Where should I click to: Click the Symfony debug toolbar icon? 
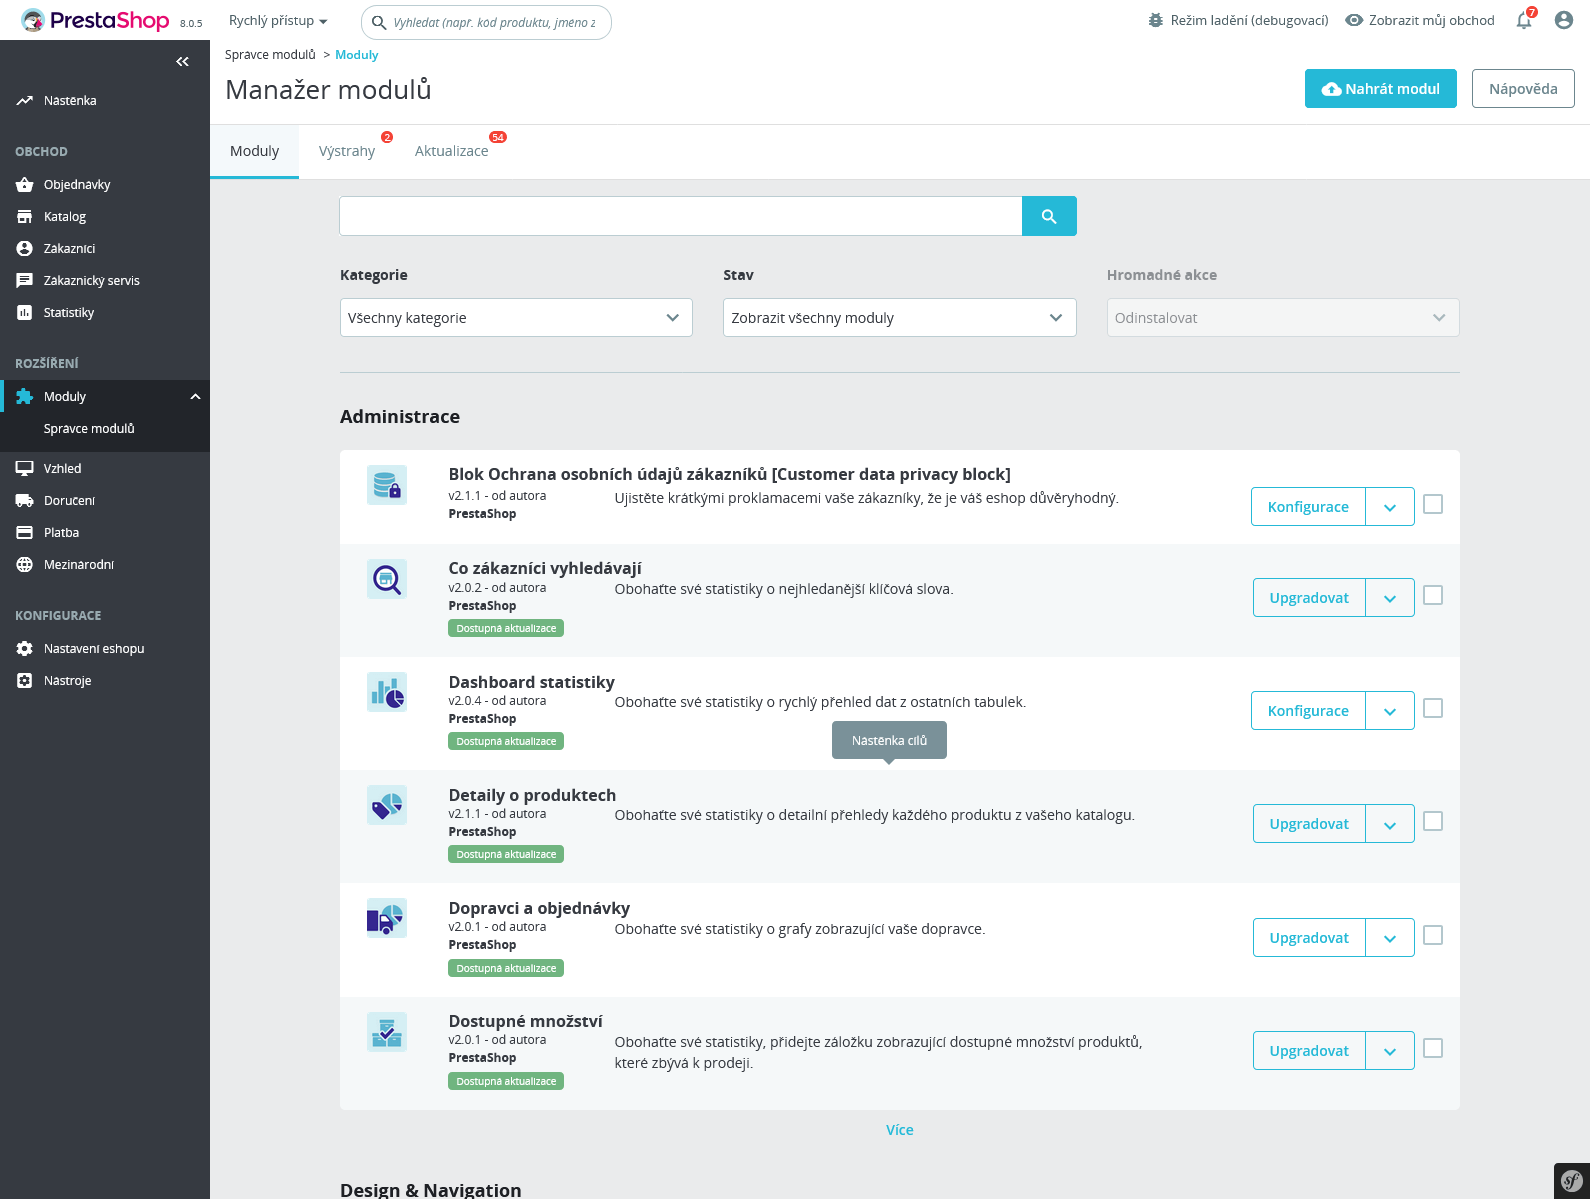[1571, 1181]
